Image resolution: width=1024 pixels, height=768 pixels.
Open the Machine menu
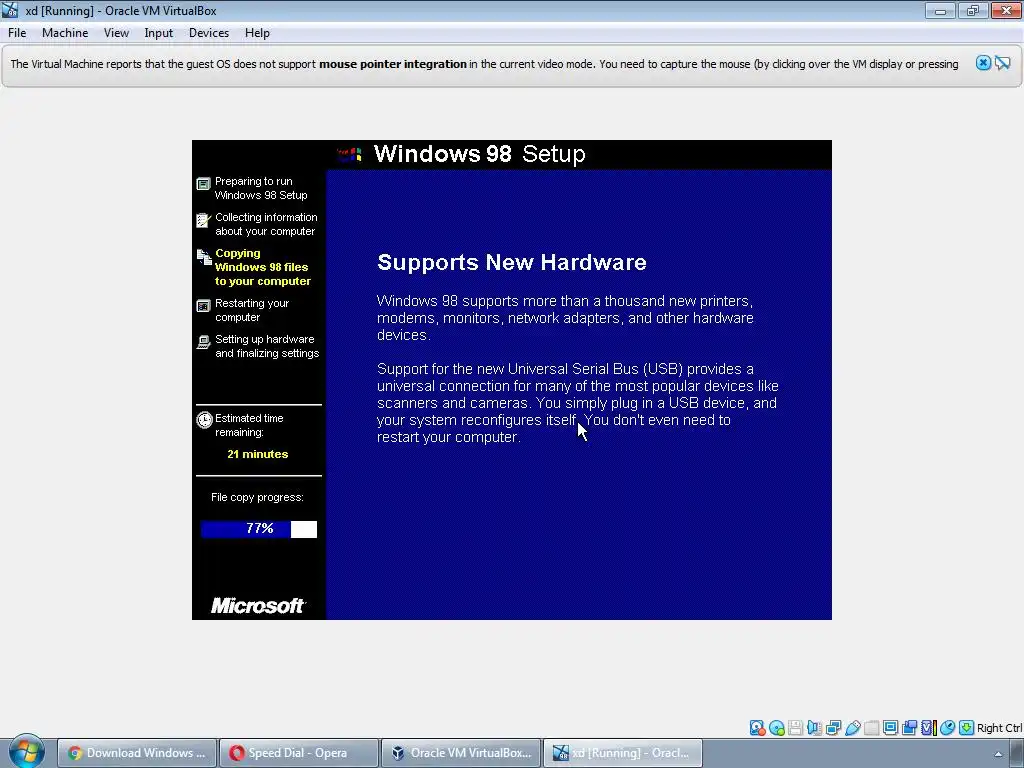pos(65,33)
